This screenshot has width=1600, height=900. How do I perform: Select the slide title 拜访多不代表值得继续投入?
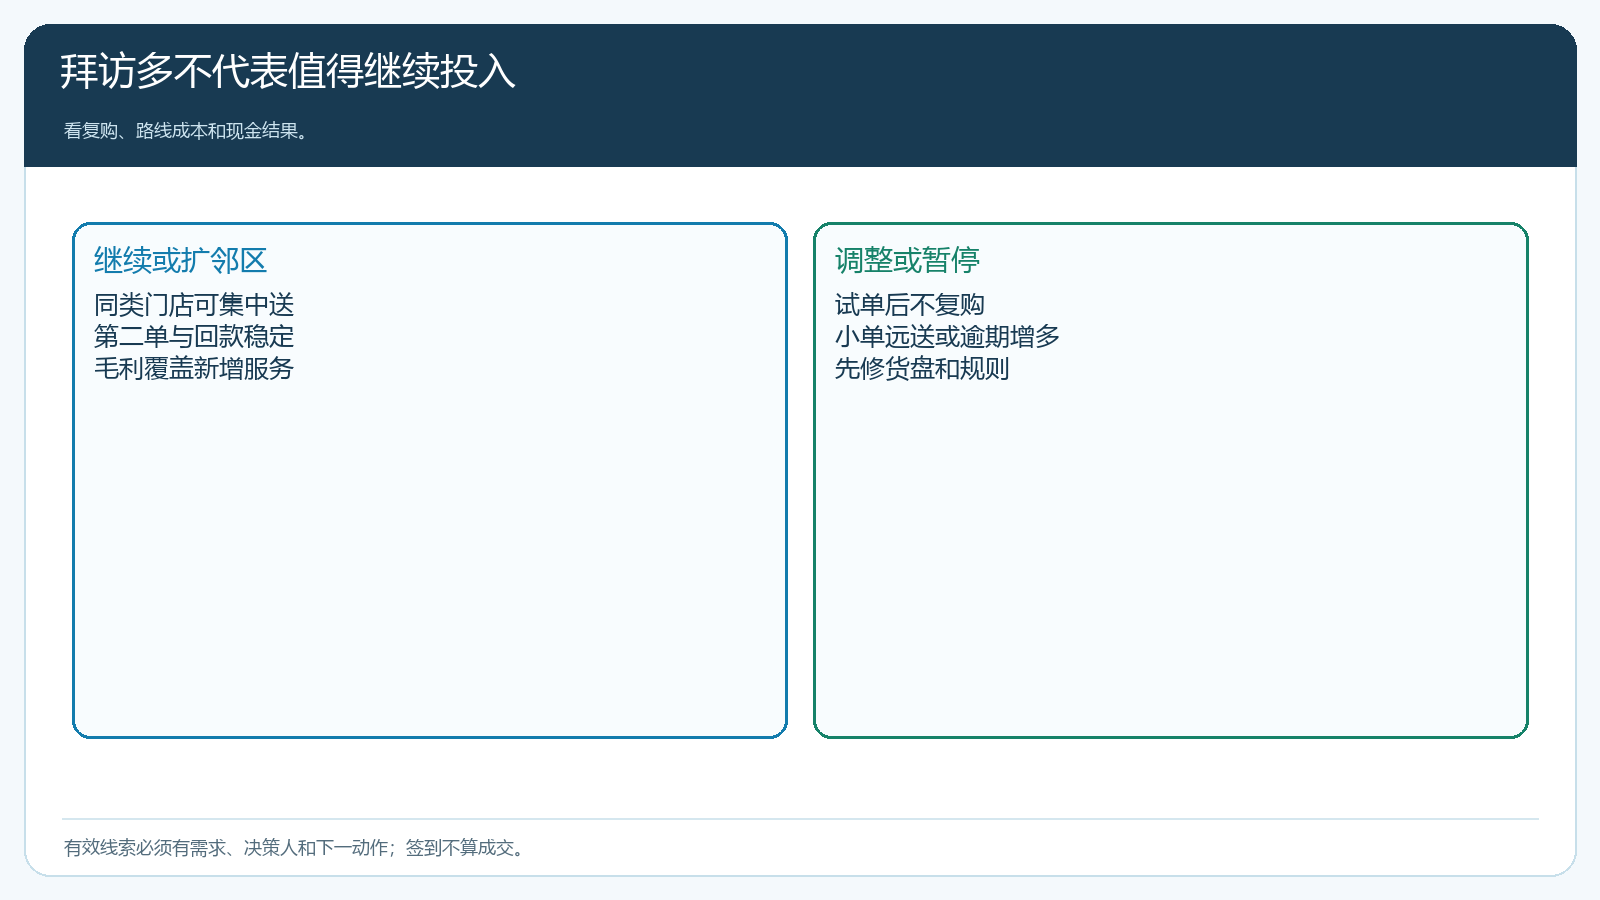pyautogui.click(x=288, y=72)
